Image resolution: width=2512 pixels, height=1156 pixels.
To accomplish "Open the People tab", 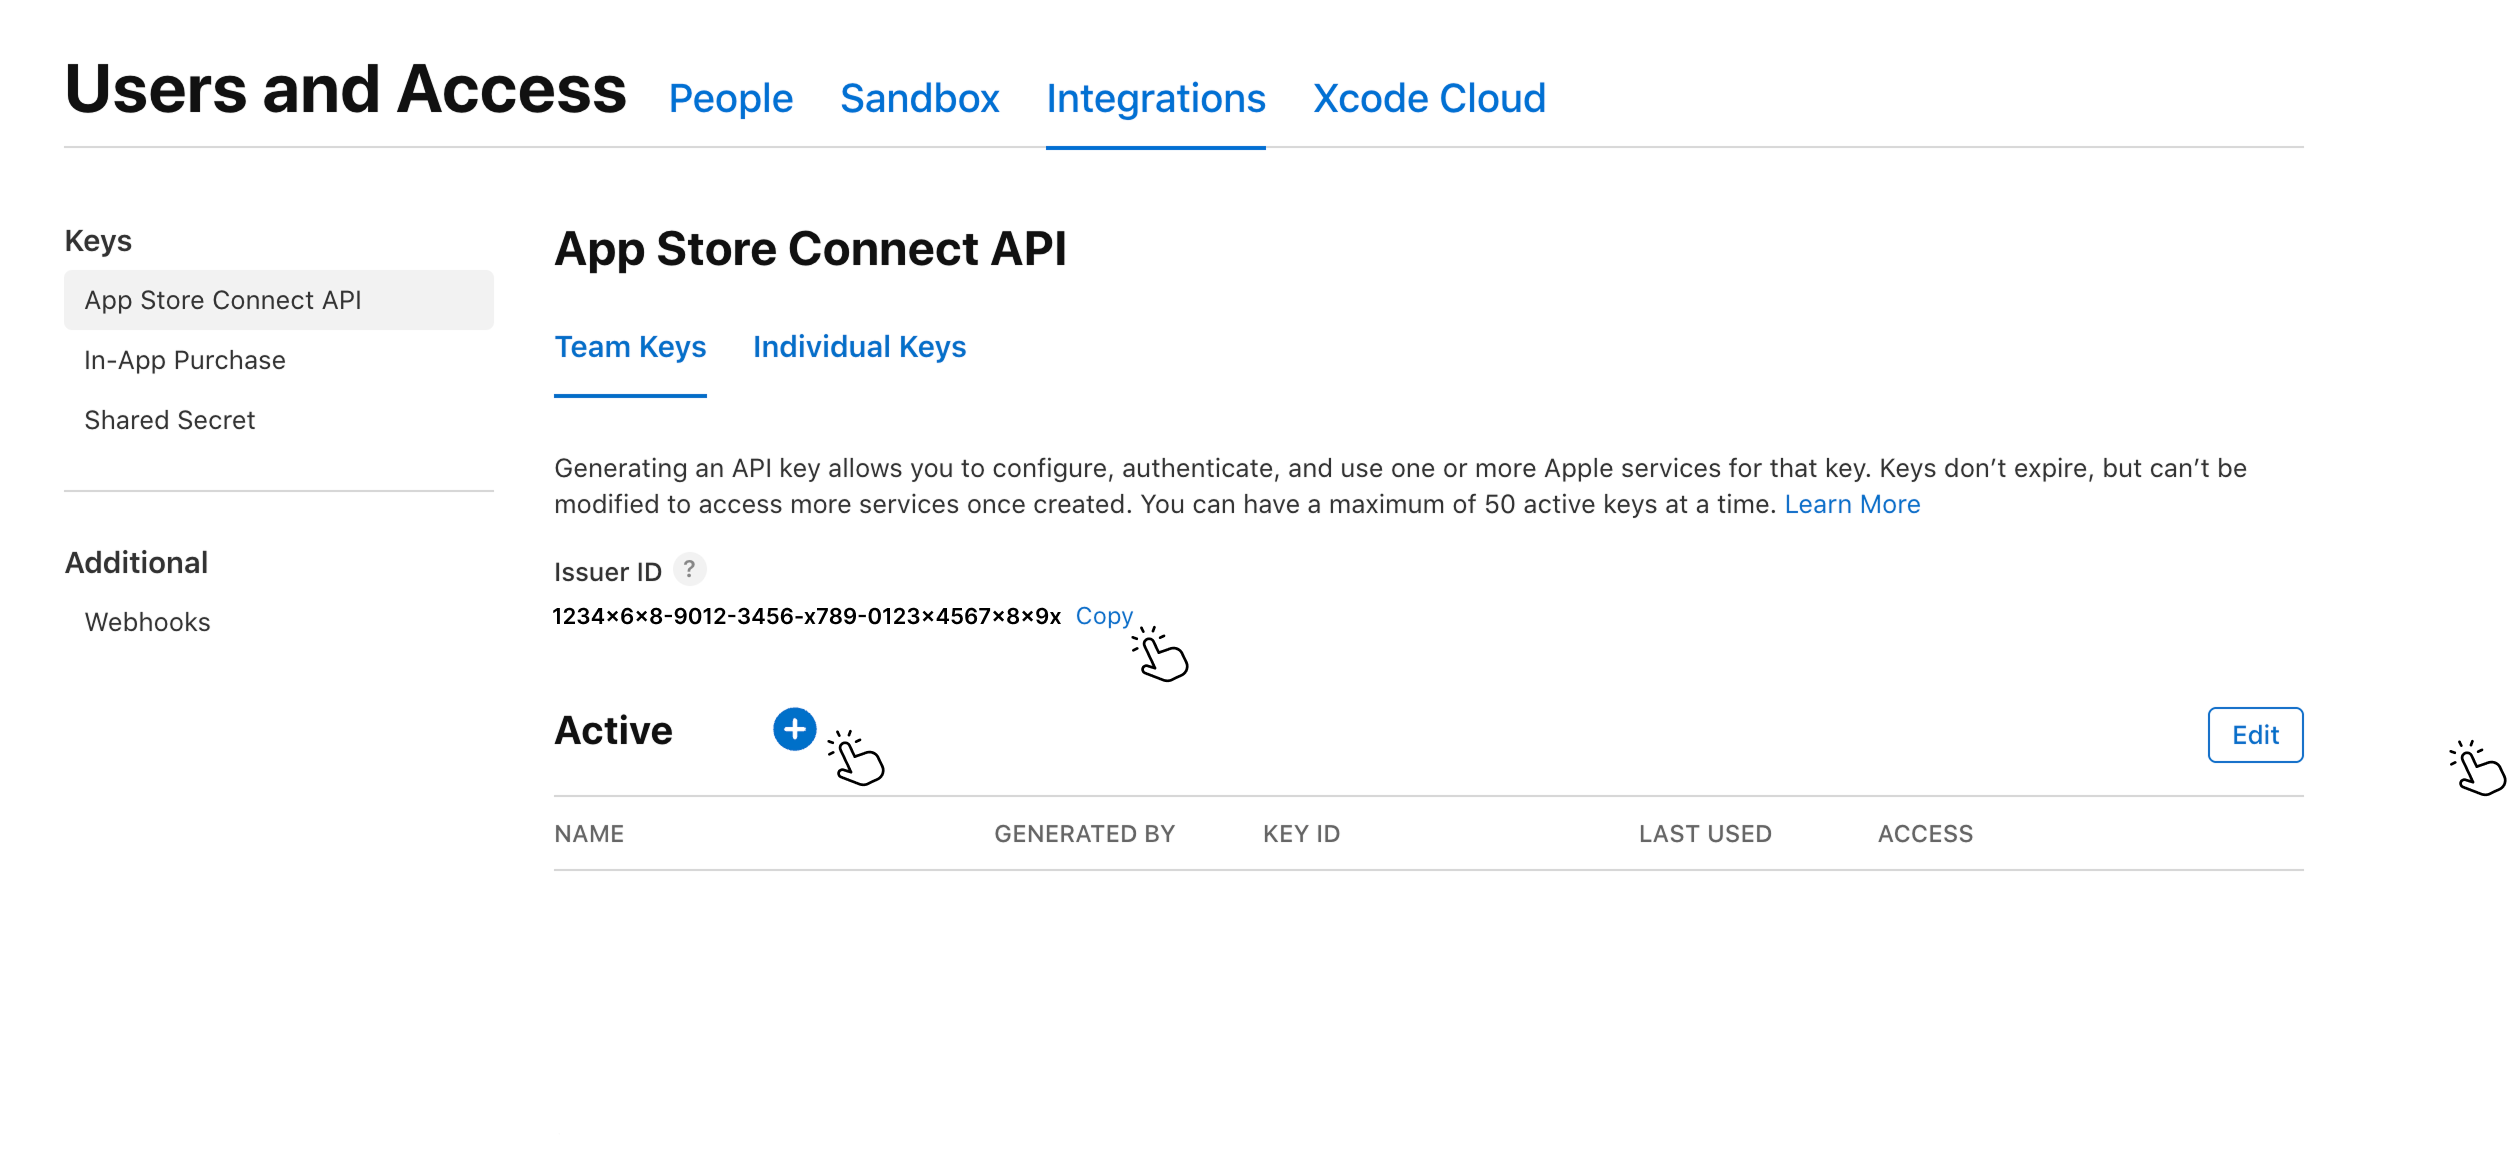I will coord(730,98).
